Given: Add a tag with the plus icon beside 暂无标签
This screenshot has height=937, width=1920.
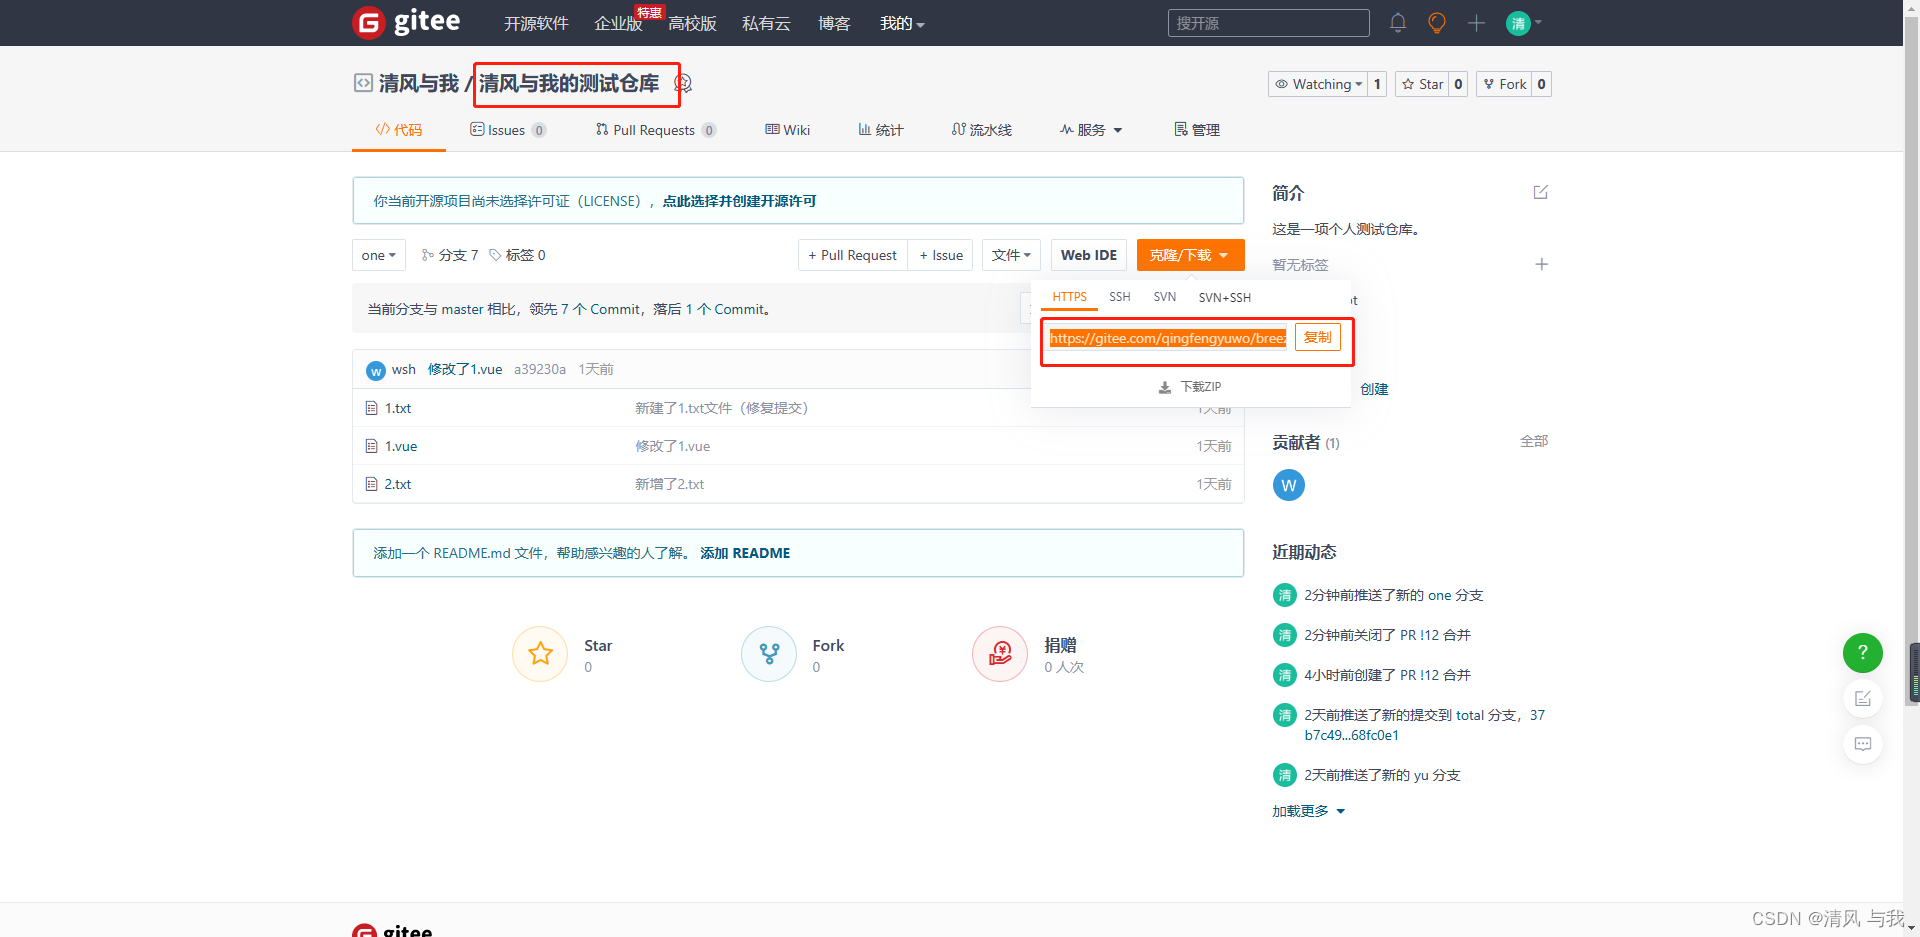Looking at the screenshot, I should click(1541, 264).
